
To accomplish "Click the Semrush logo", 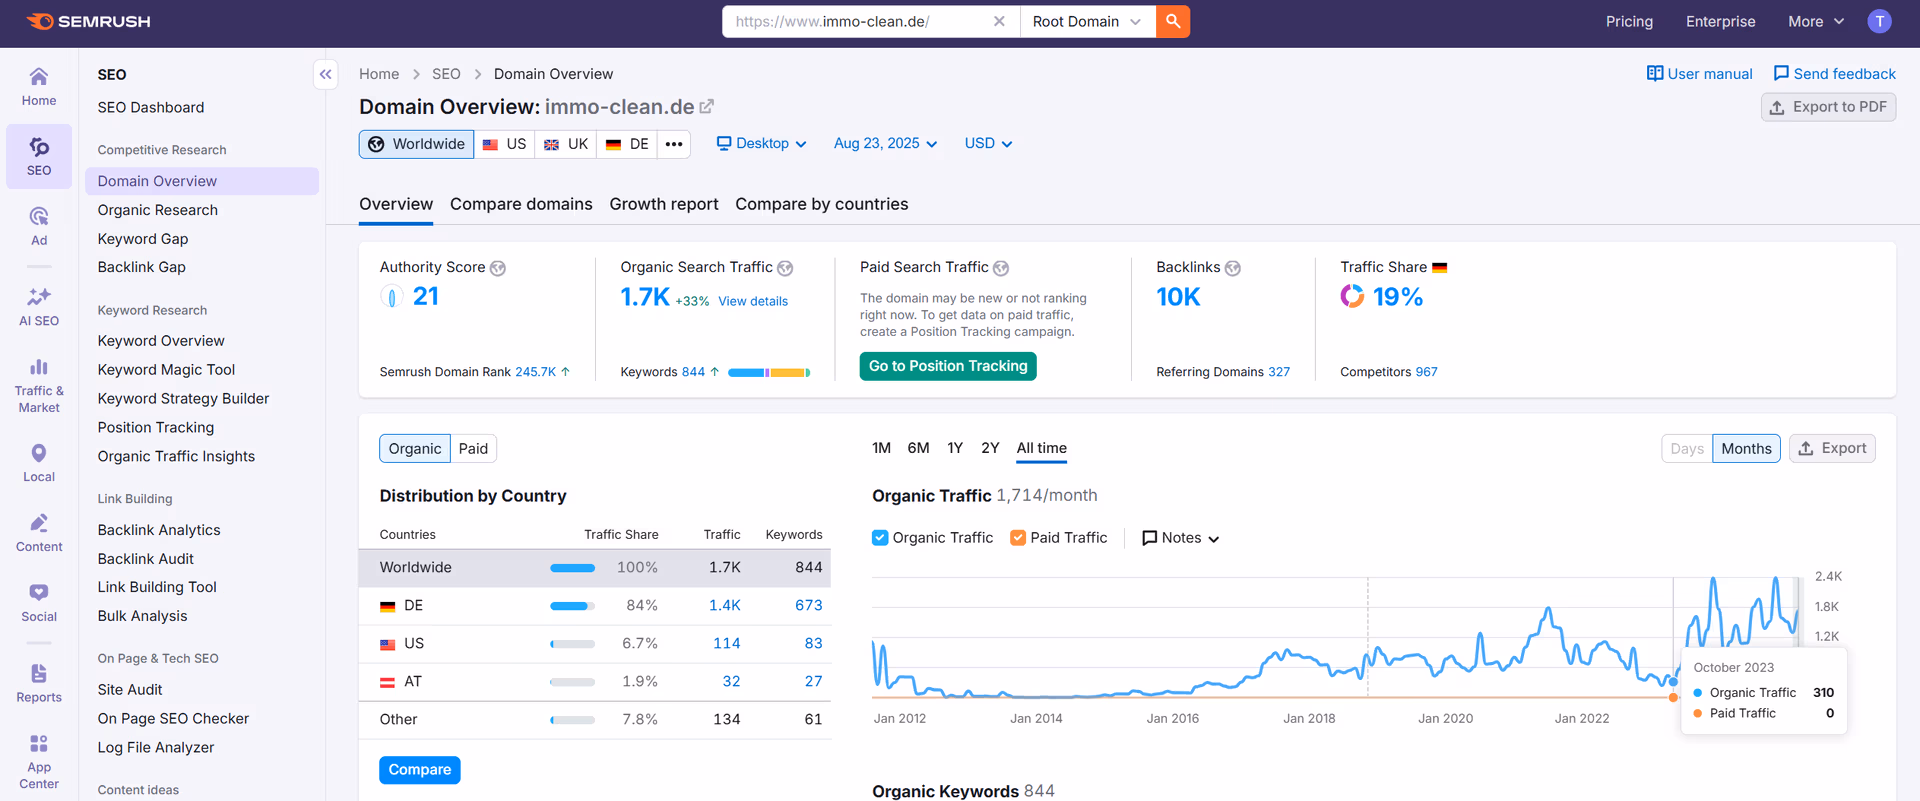I will click(x=88, y=21).
